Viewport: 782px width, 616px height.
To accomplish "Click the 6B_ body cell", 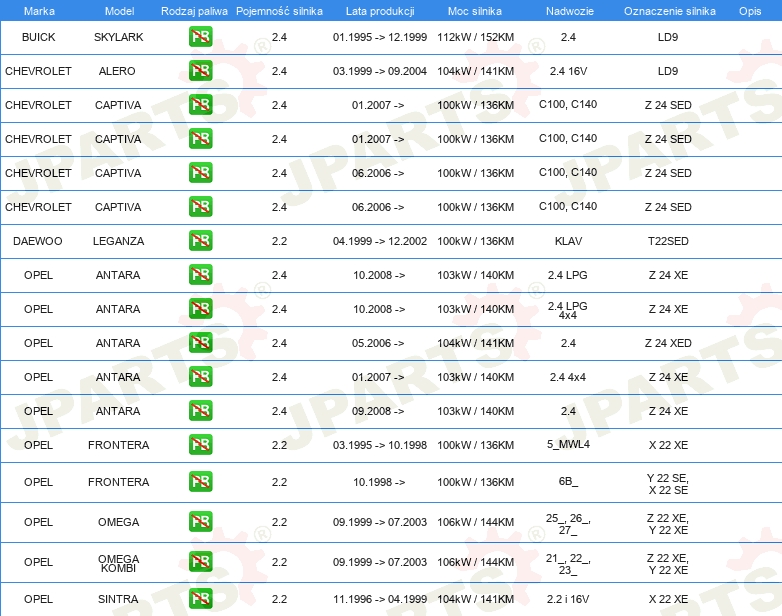I will 568,481.
